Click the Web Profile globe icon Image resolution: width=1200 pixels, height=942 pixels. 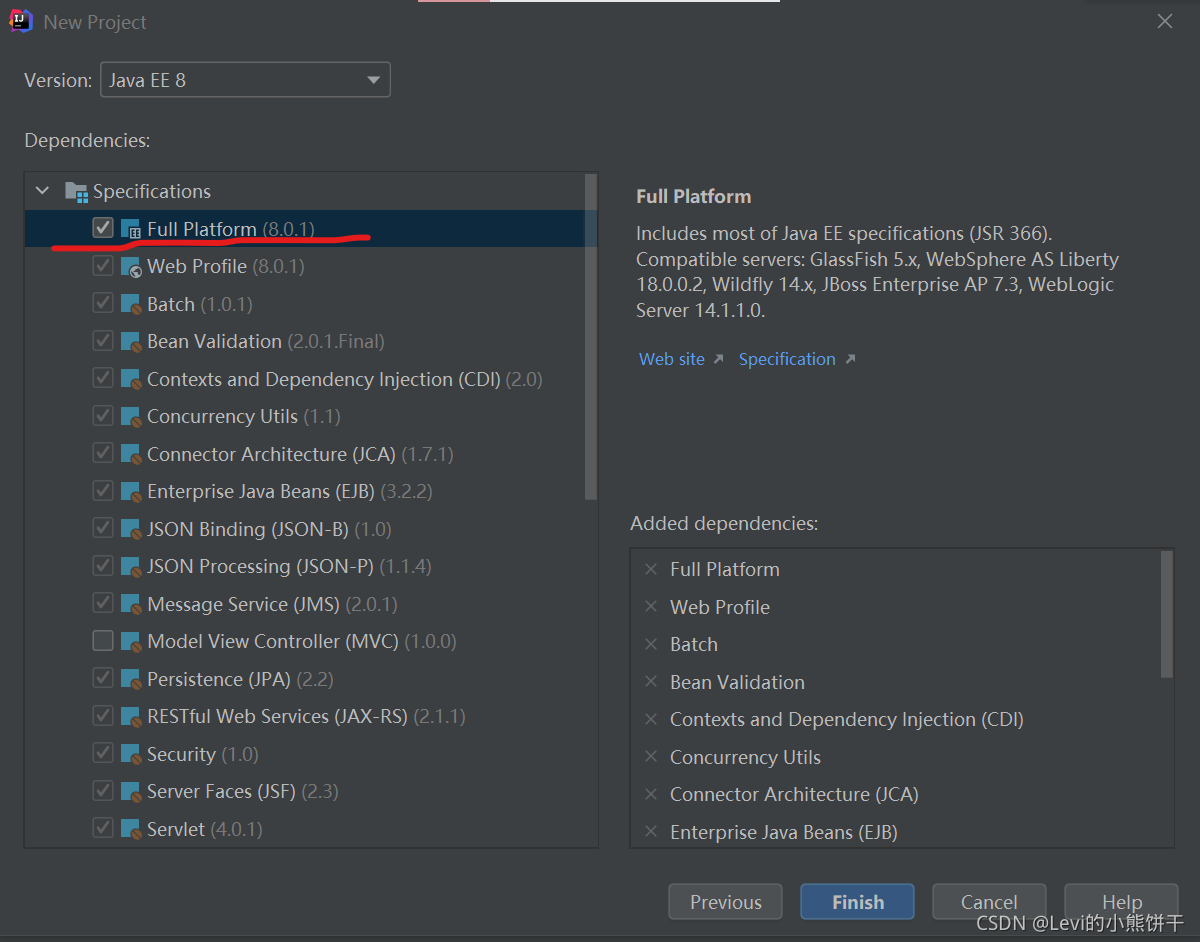[x=131, y=267]
